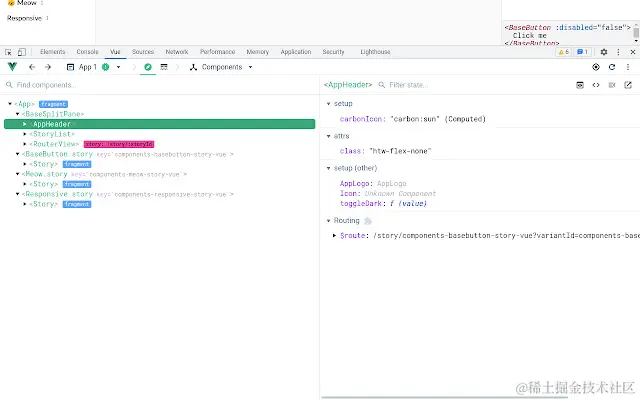Open the App 1 selector dropdown
This screenshot has height=400, width=640.
pos(94,67)
